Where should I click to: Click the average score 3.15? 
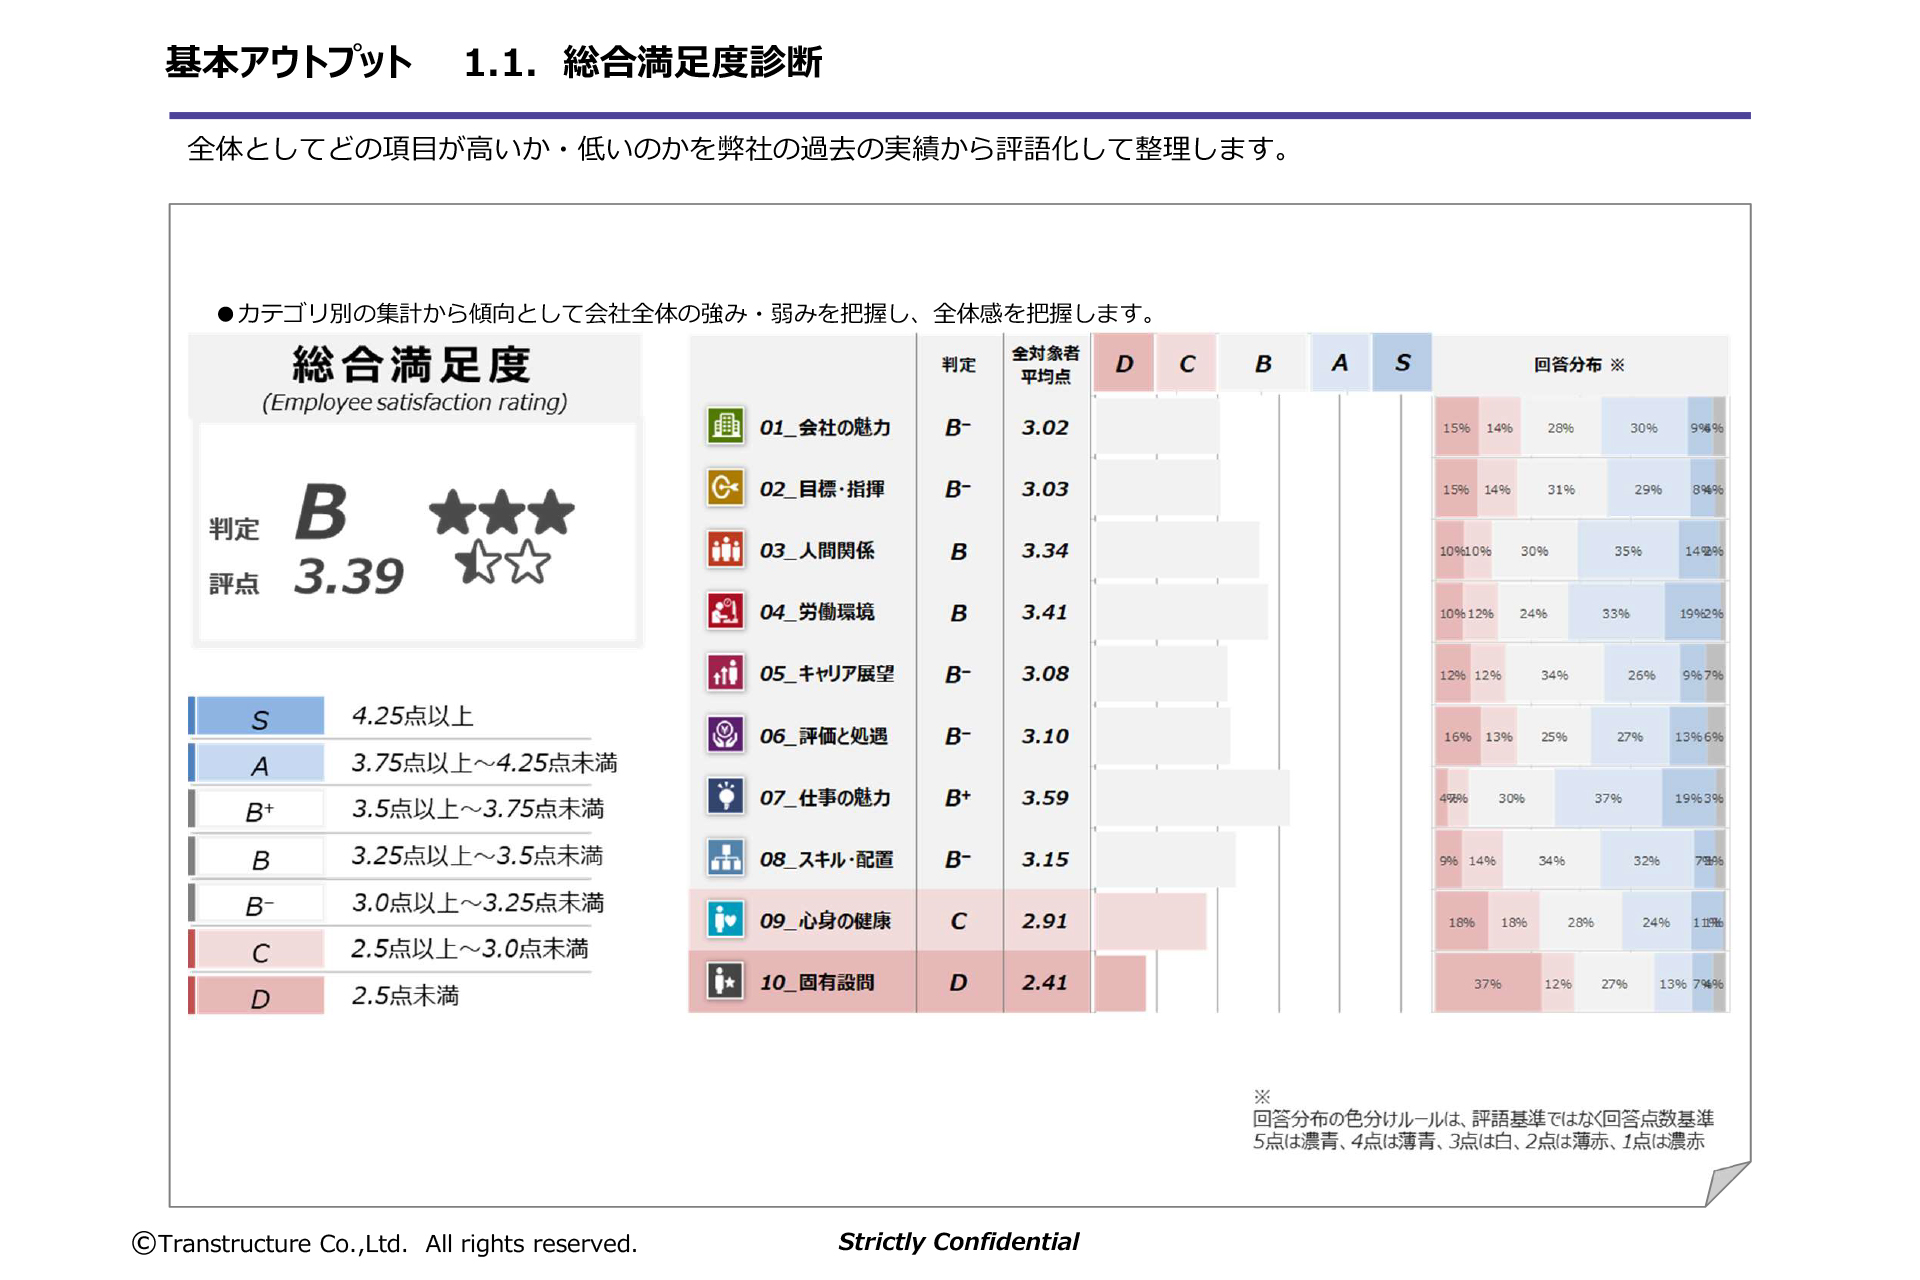coord(1045,859)
